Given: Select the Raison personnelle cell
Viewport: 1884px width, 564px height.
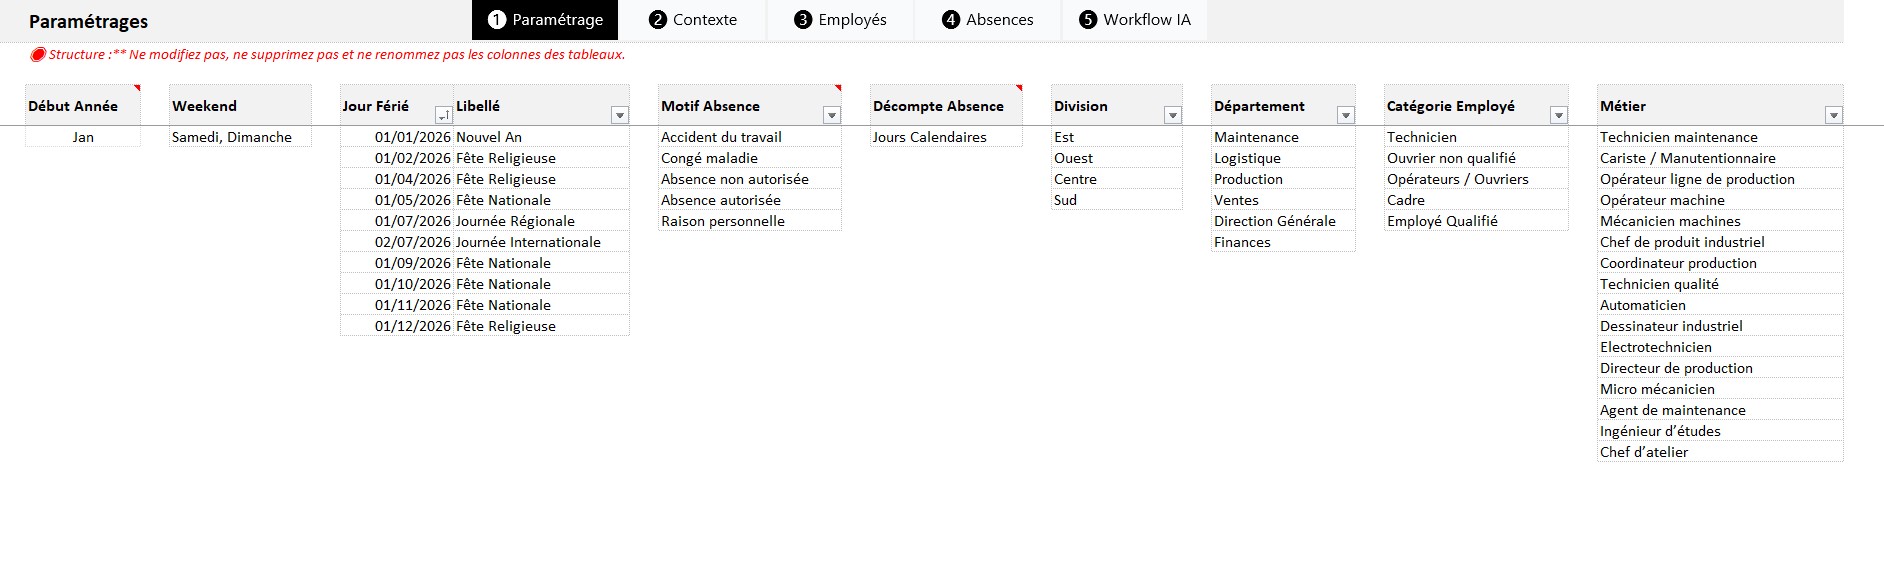Looking at the screenshot, I should (x=750, y=221).
